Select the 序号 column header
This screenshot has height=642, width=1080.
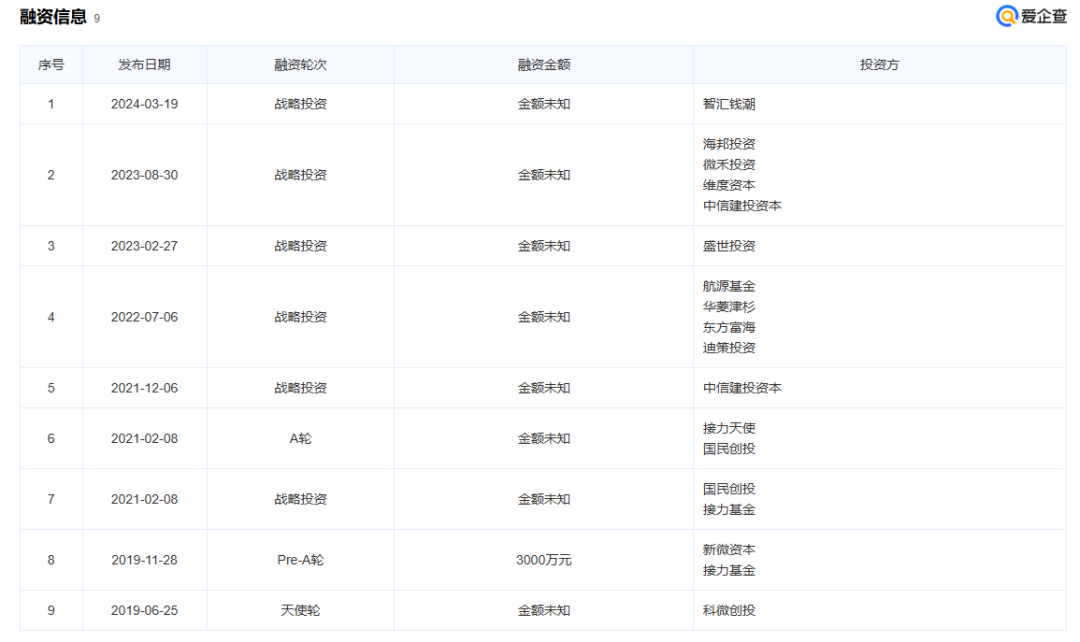click(x=51, y=65)
